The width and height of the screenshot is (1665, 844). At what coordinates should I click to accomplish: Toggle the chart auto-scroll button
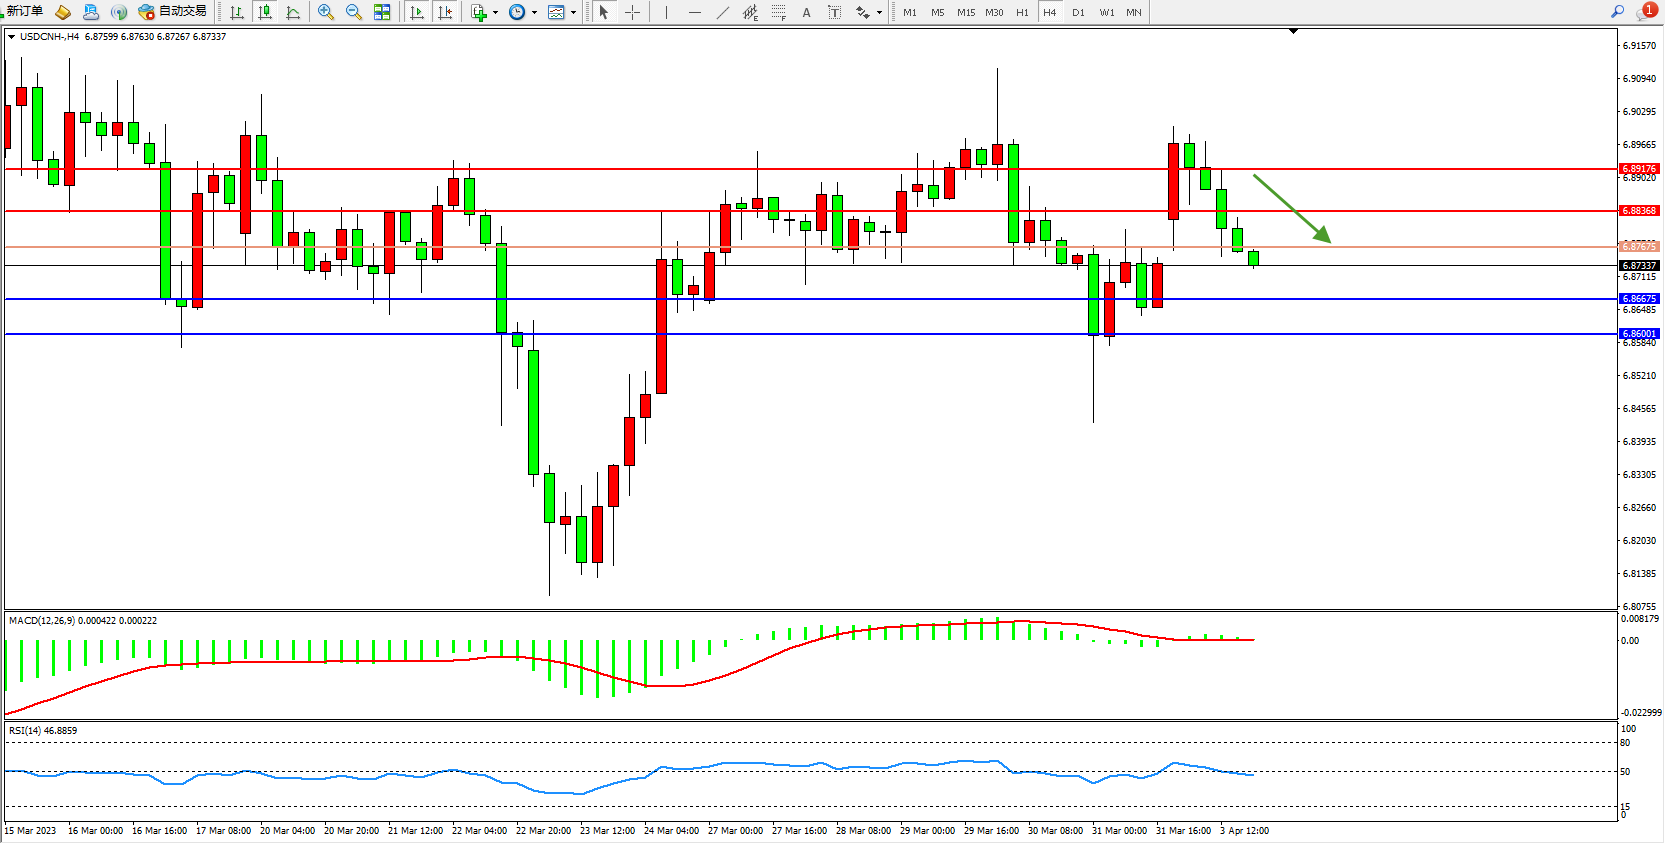[417, 12]
